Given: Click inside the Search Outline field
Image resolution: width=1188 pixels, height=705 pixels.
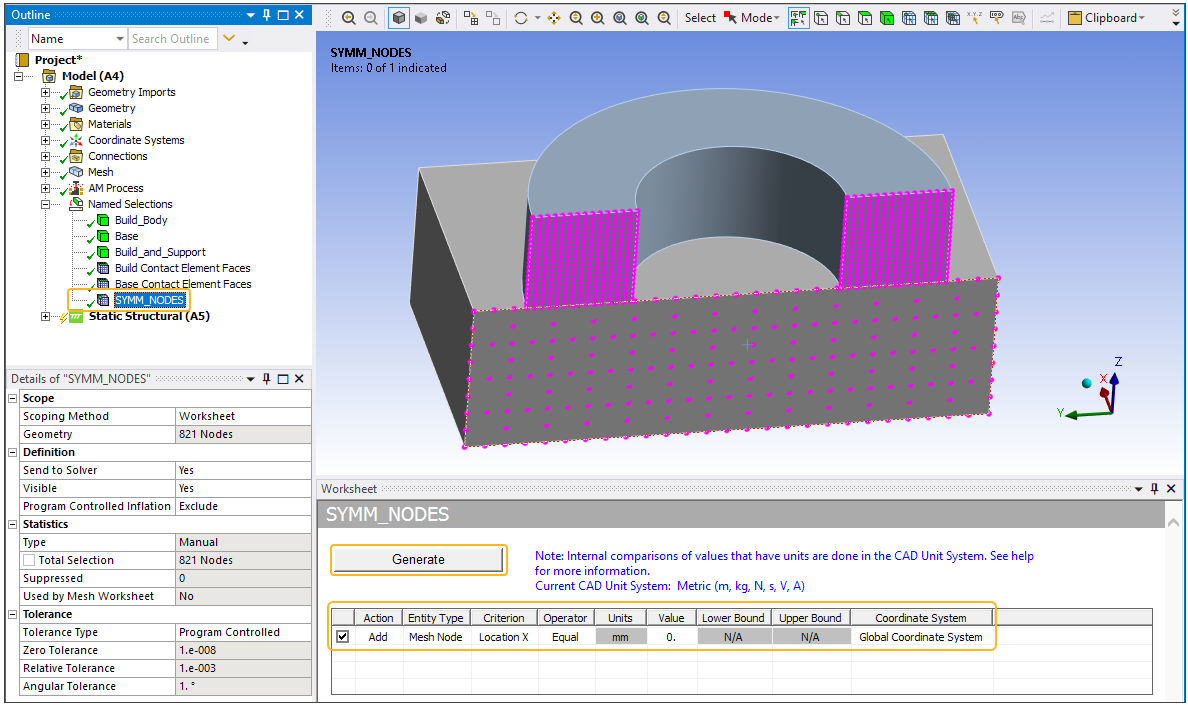Looking at the screenshot, I should 173,39.
